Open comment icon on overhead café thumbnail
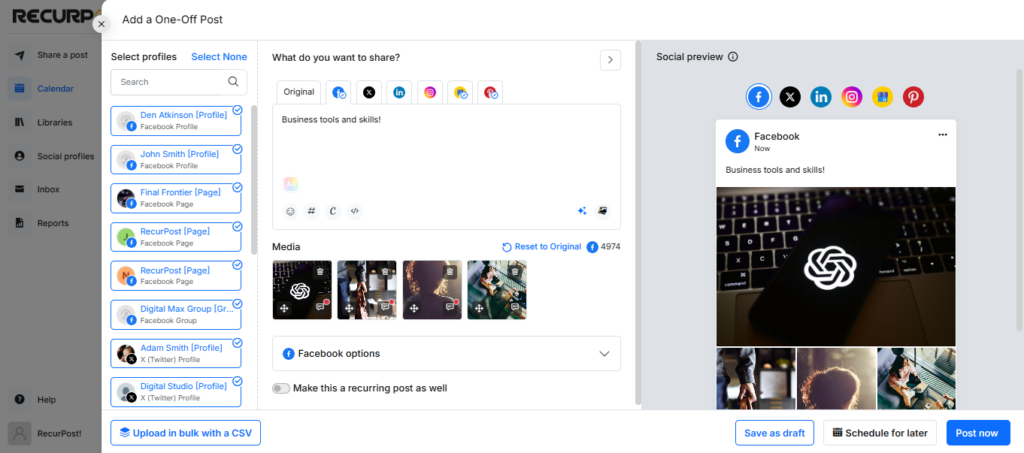Viewport: 1024px width, 453px height. 515,307
